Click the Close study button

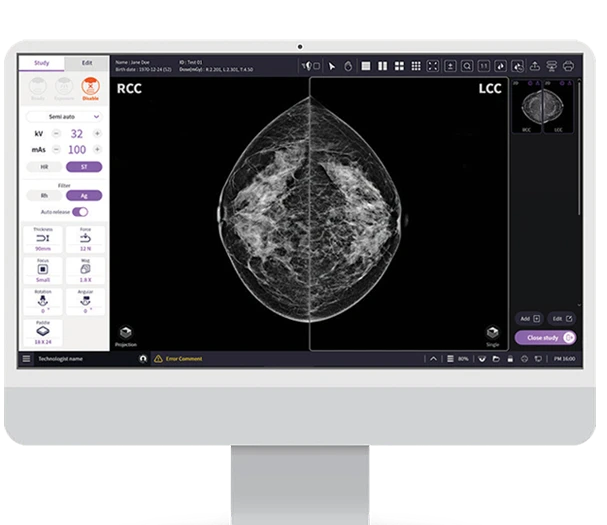545,338
